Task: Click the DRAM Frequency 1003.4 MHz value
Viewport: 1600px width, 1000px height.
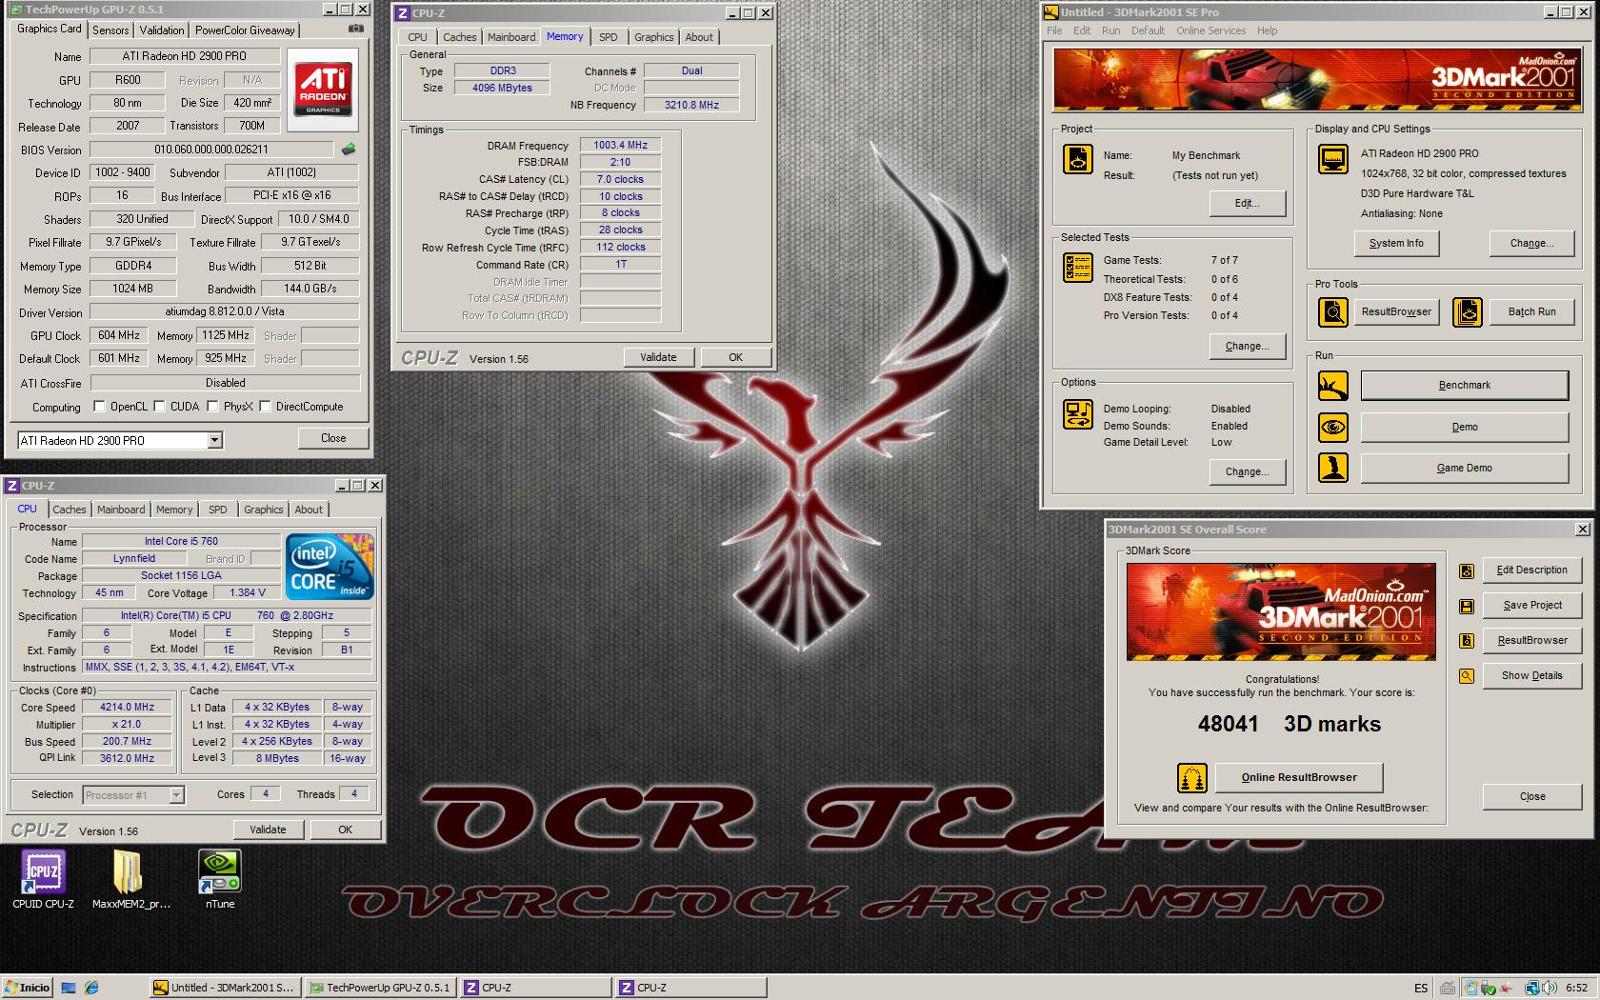Action: 620,145
